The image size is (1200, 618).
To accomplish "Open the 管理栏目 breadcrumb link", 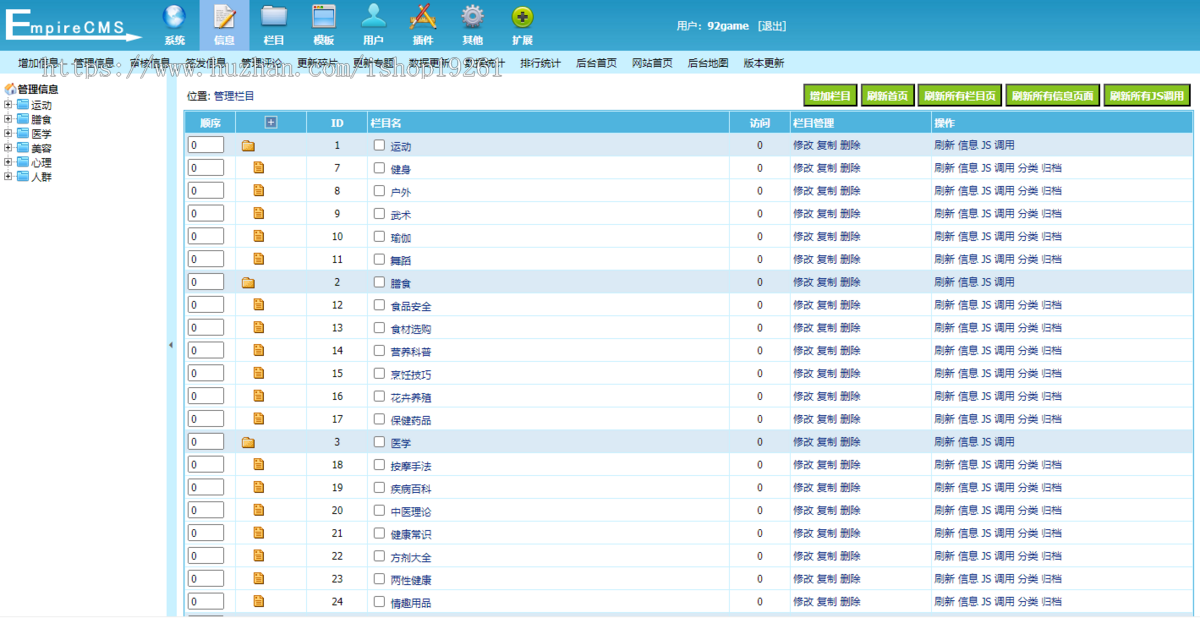I will [234, 96].
